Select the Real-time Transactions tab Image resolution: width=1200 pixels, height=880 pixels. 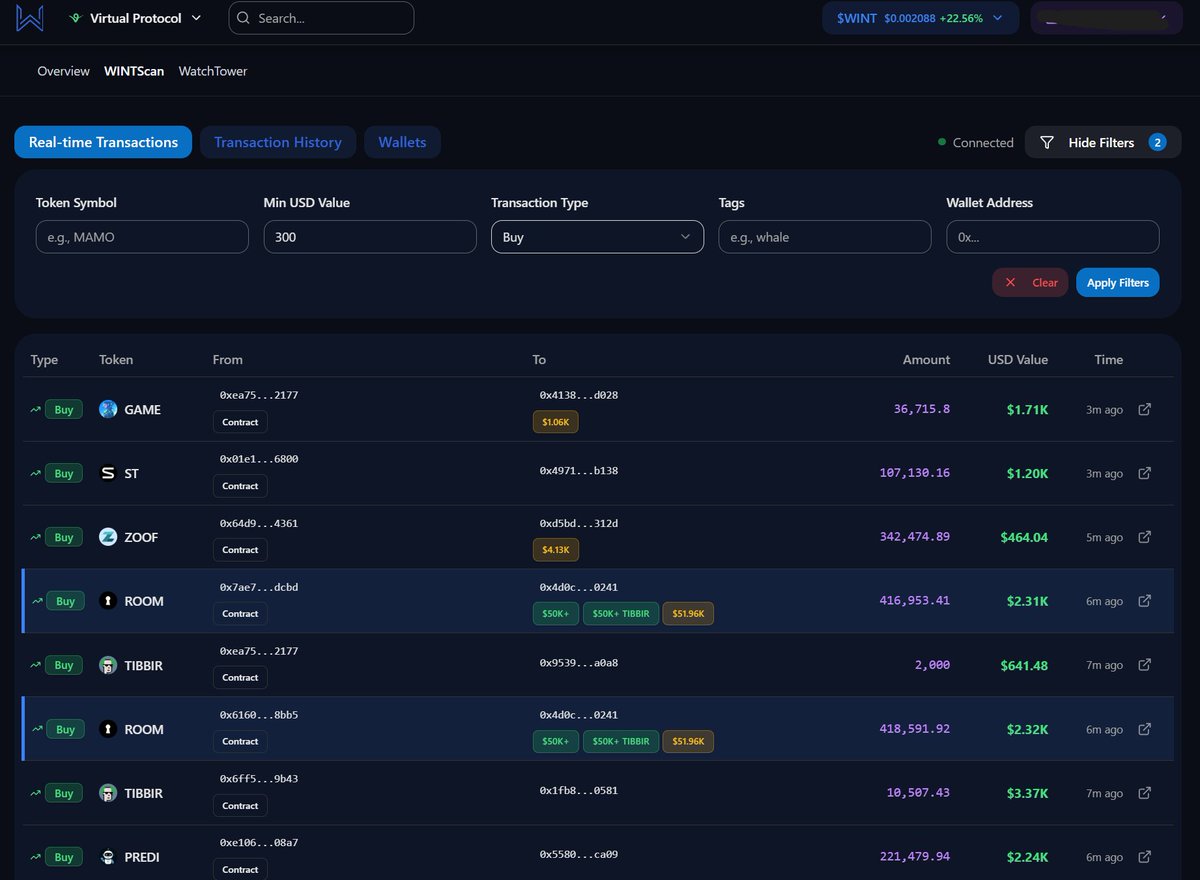pyautogui.click(x=103, y=142)
